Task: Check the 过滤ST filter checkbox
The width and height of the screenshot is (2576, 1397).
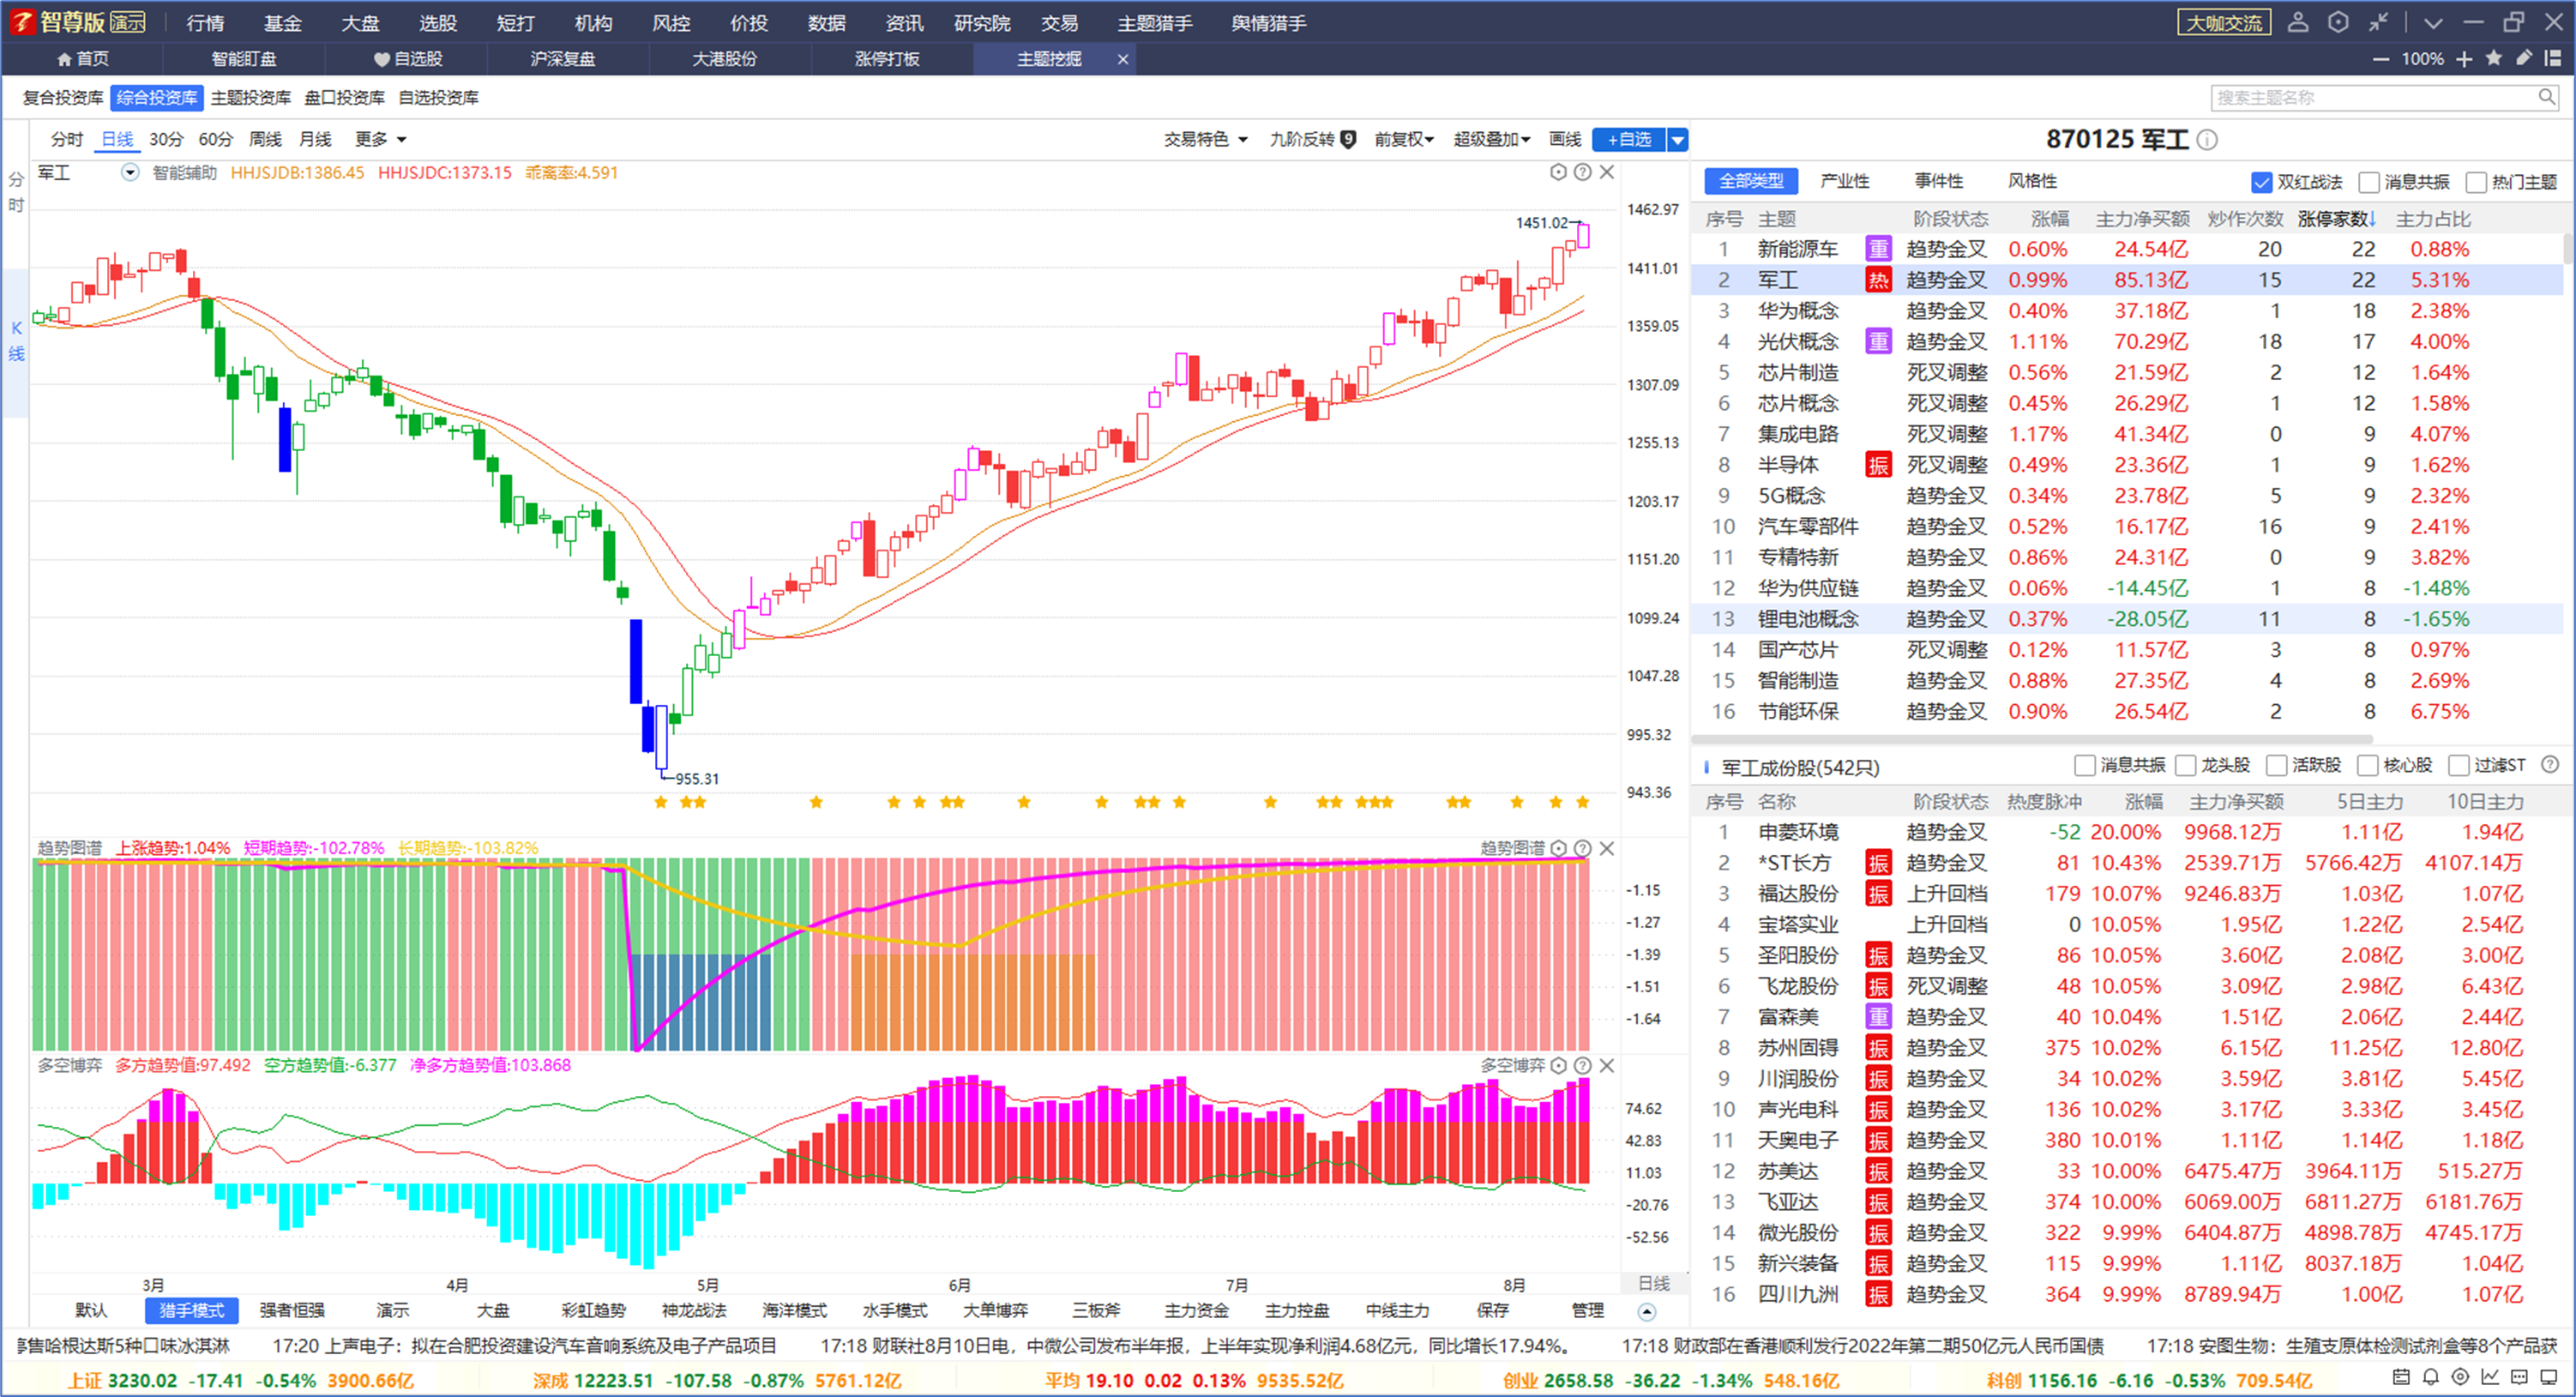Action: click(2458, 765)
